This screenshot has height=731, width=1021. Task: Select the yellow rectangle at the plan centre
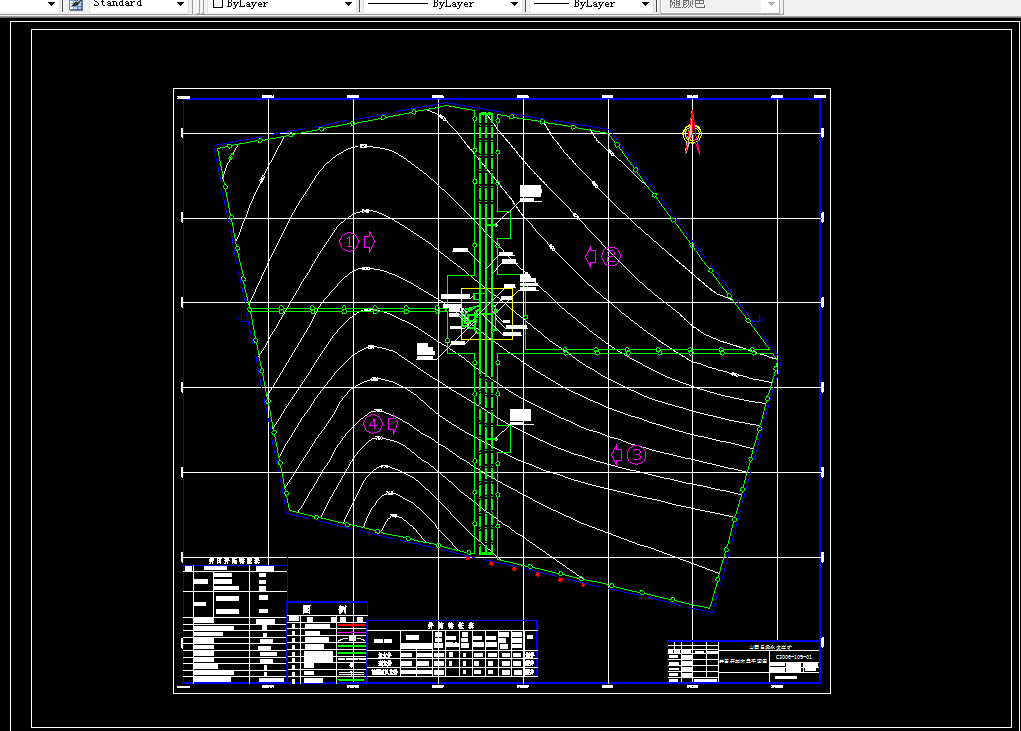[x=487, y=314]
